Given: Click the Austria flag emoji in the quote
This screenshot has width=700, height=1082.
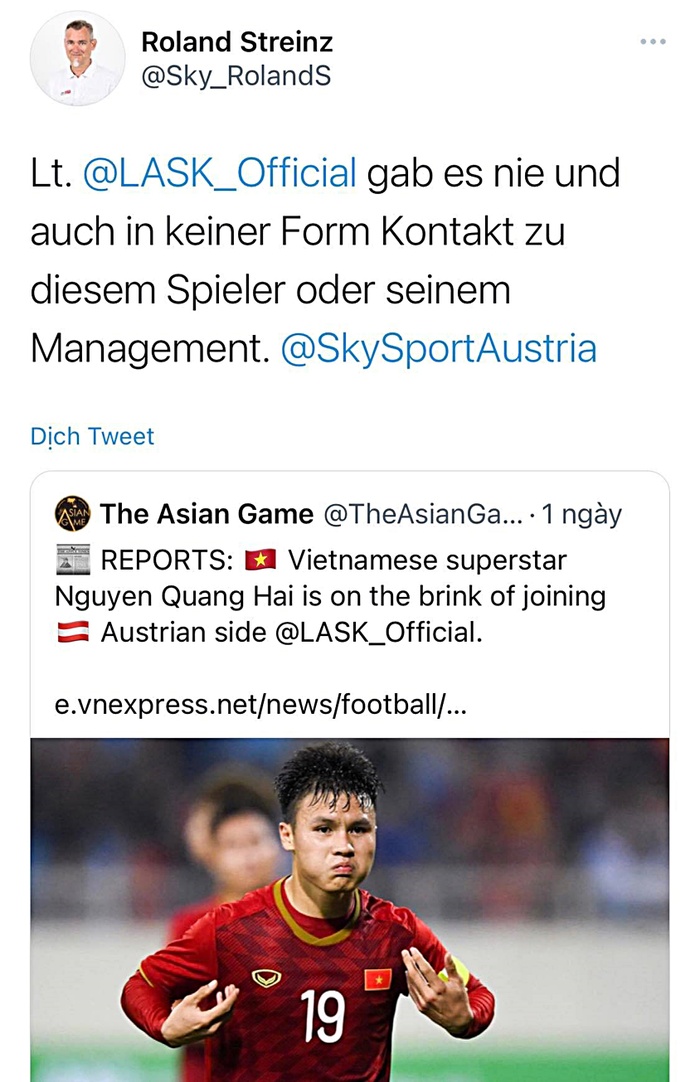Looking at the screenshot, I should [x=73, y=632].
